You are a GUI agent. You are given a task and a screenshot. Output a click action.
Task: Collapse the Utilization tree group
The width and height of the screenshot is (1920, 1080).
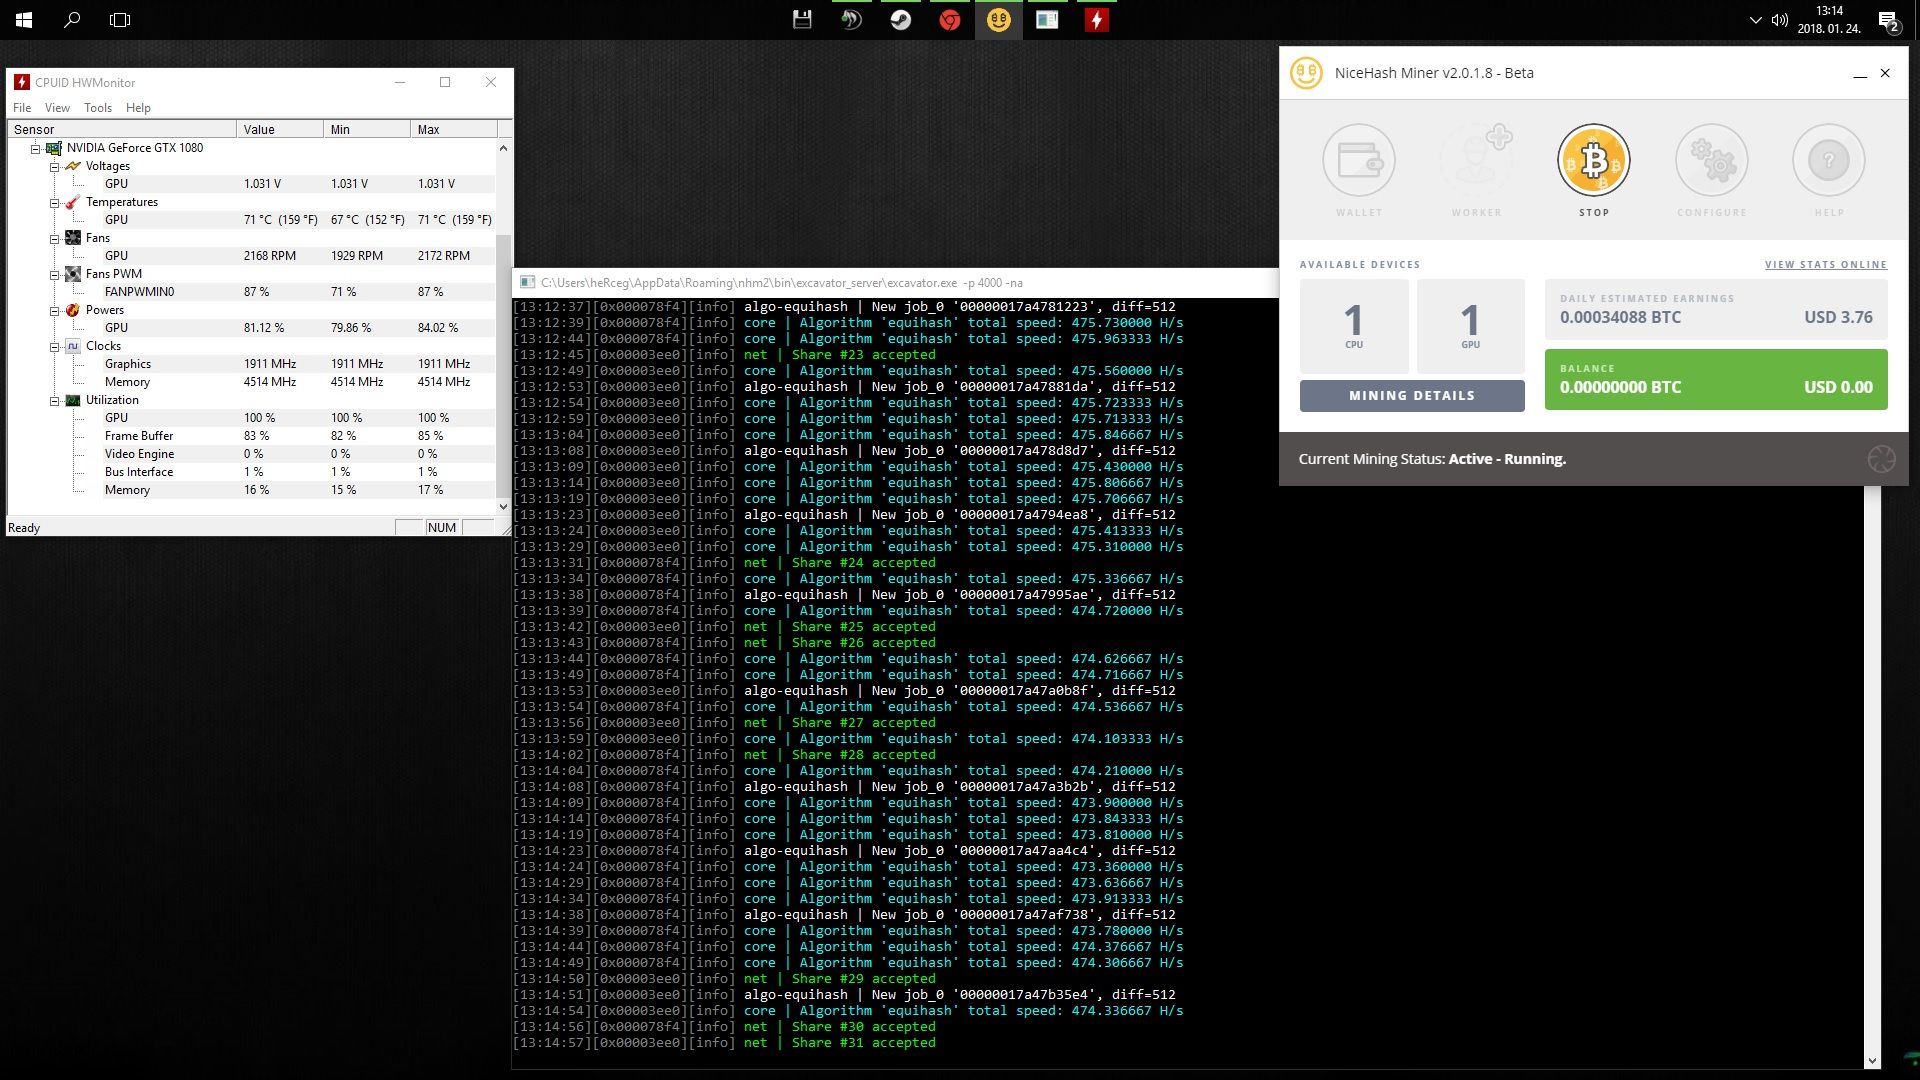point(54,400)
